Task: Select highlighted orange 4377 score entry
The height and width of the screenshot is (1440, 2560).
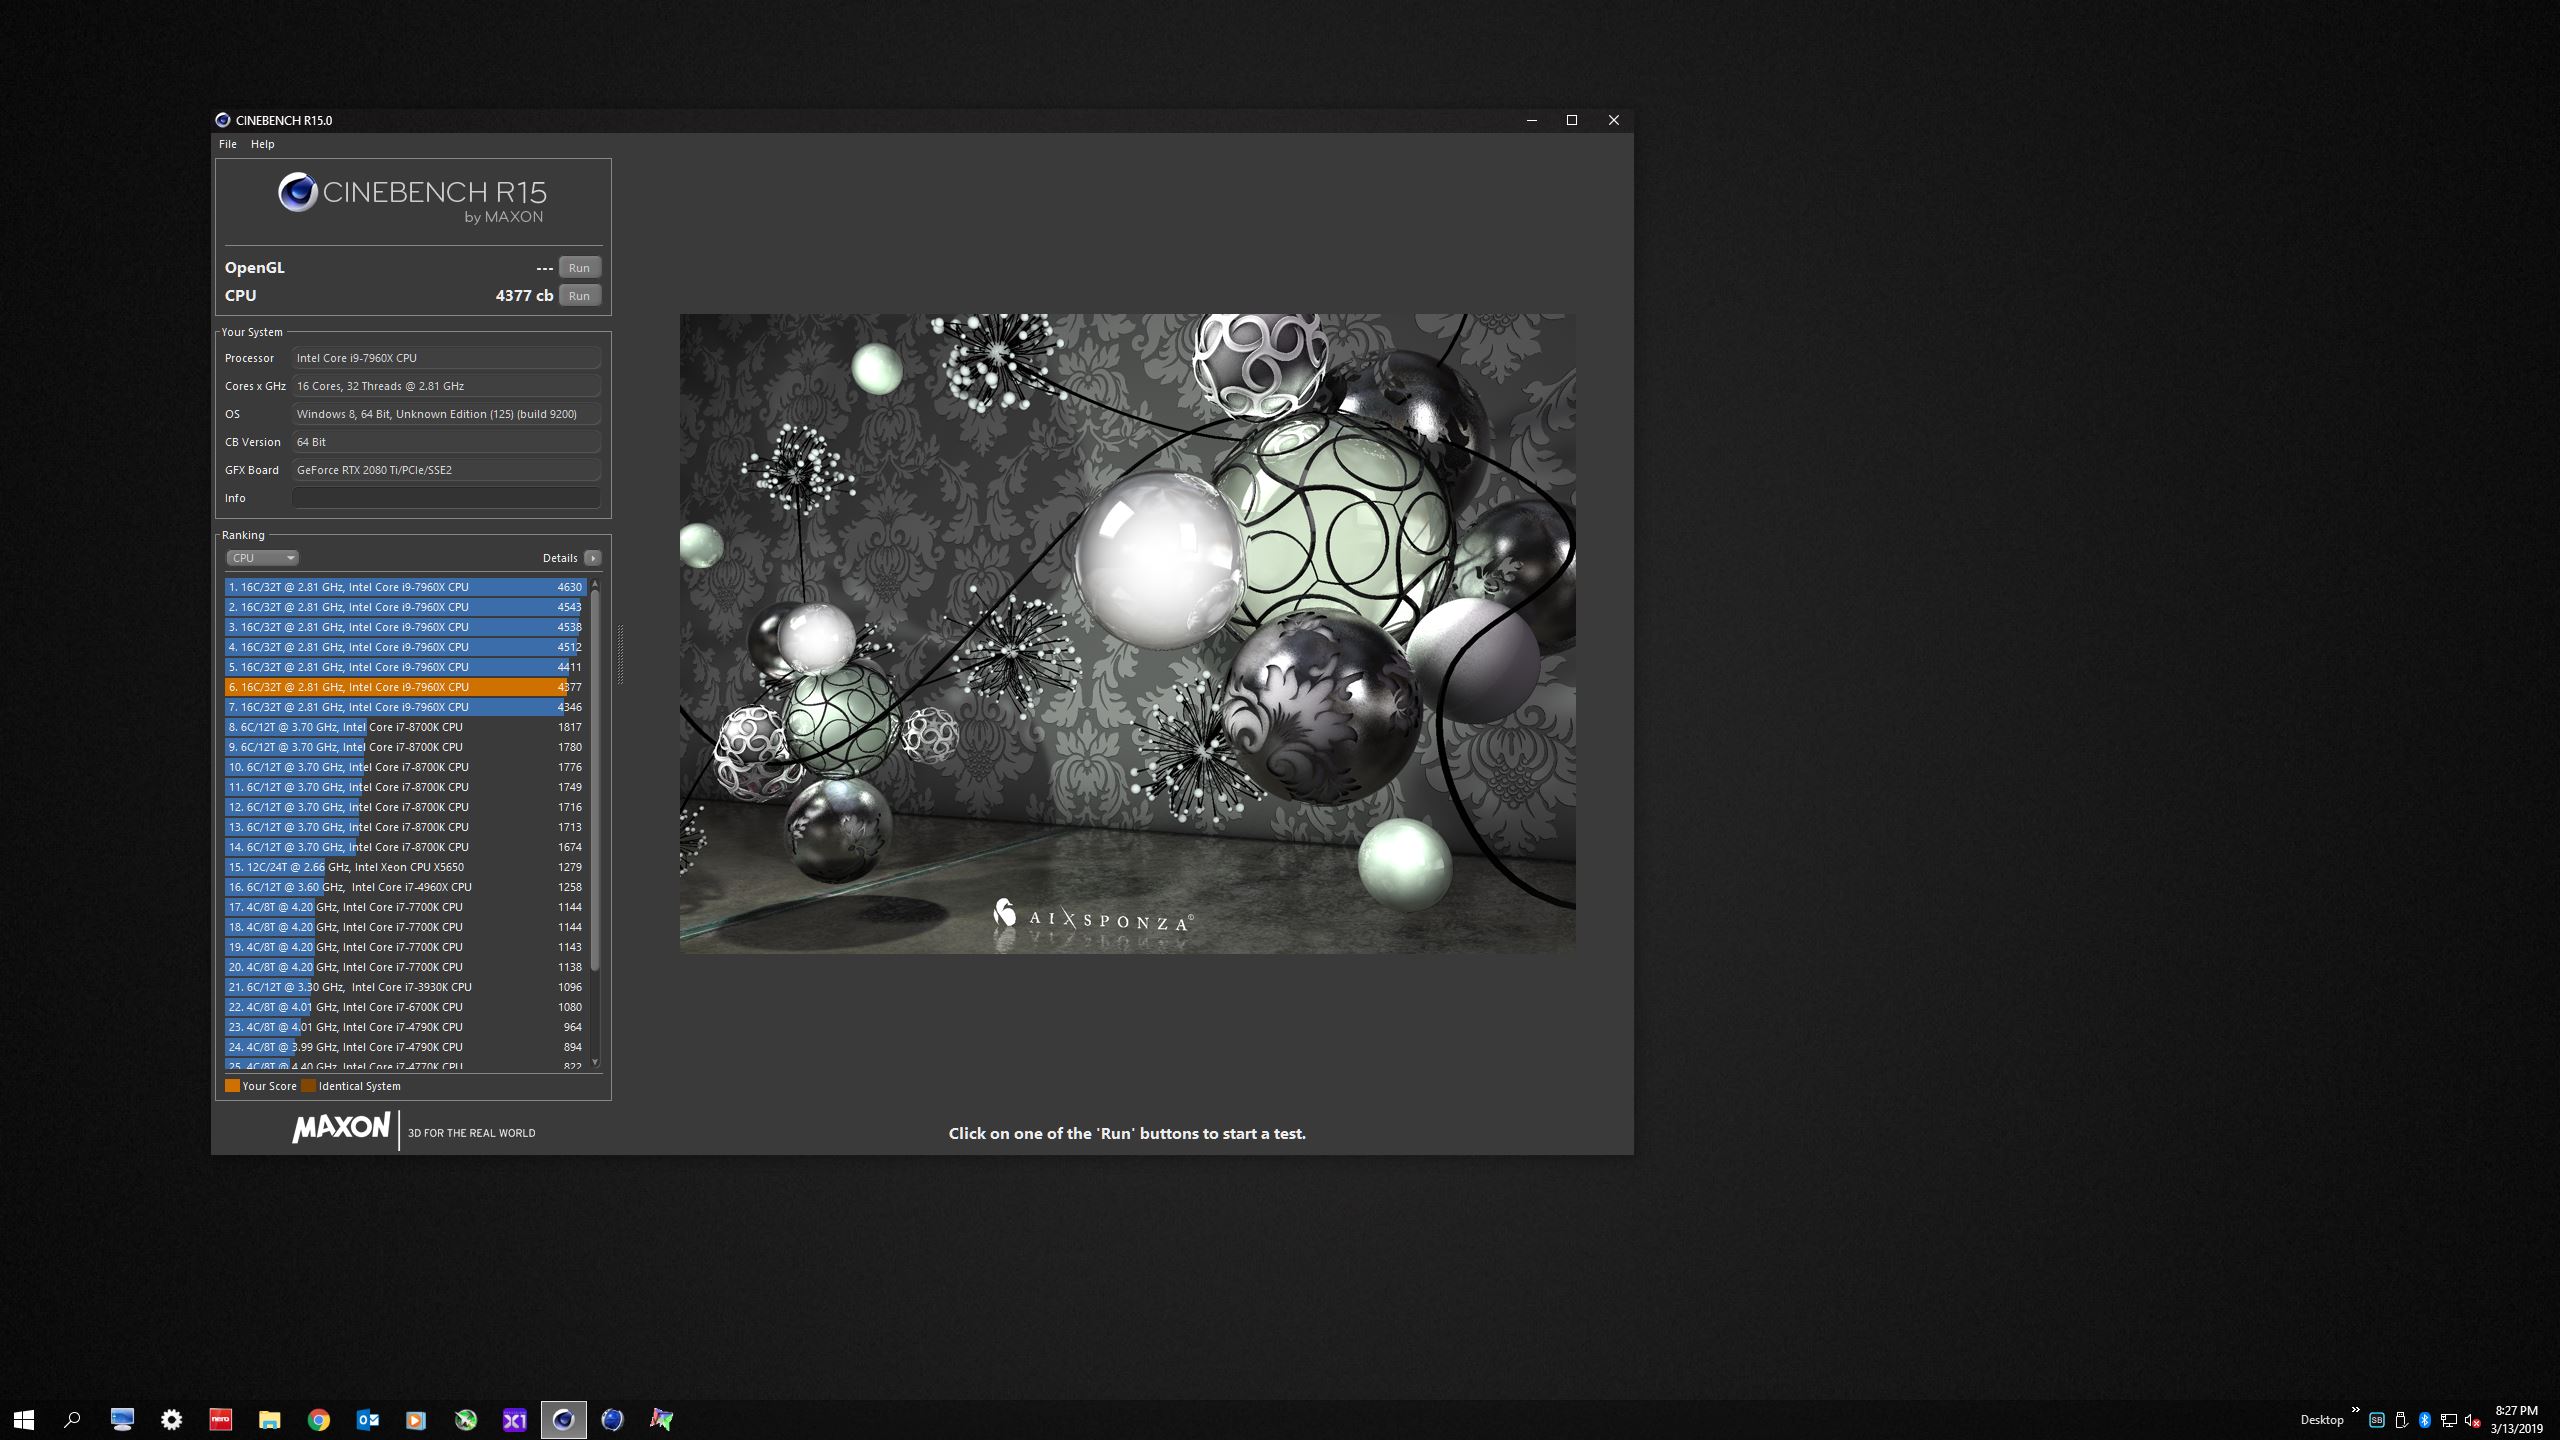Action: [403, 687]
